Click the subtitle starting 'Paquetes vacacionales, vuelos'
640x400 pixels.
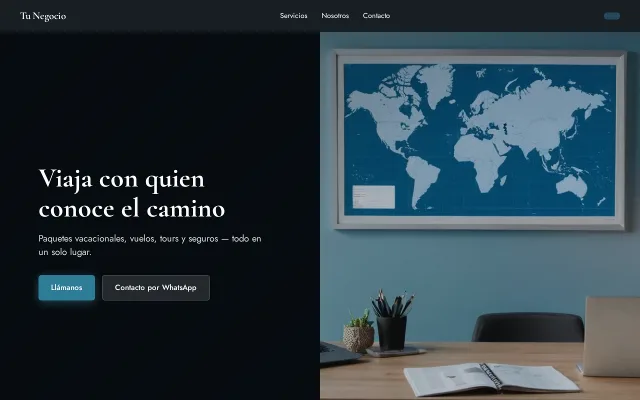point(150,245)
